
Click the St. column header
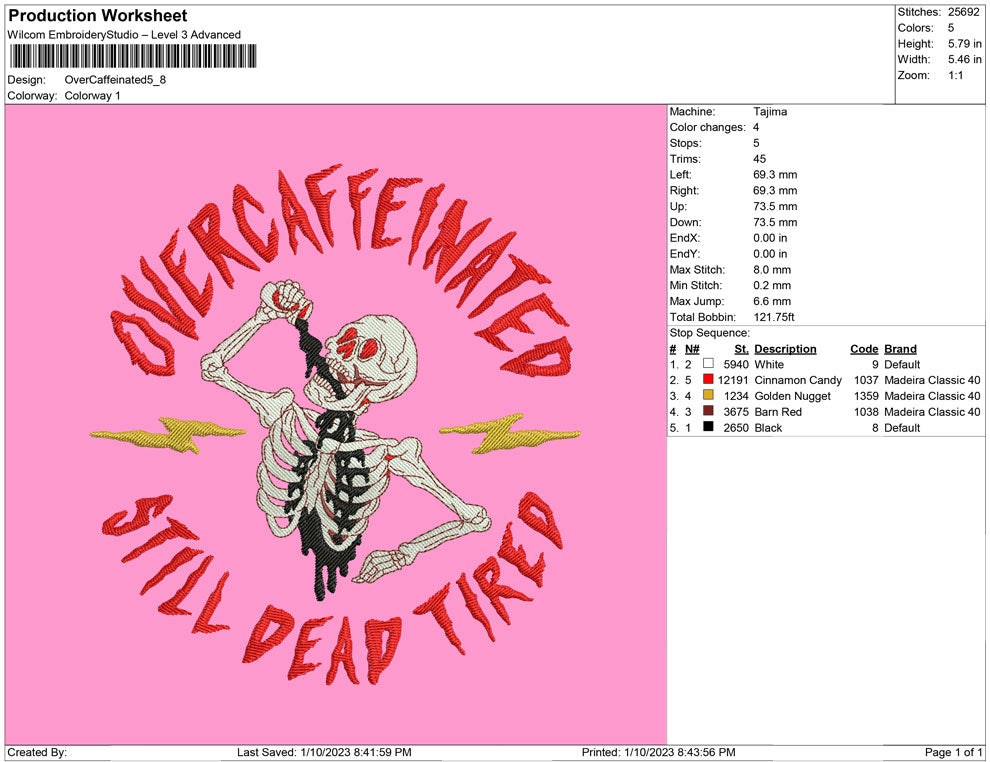click(x=741, y=348)
